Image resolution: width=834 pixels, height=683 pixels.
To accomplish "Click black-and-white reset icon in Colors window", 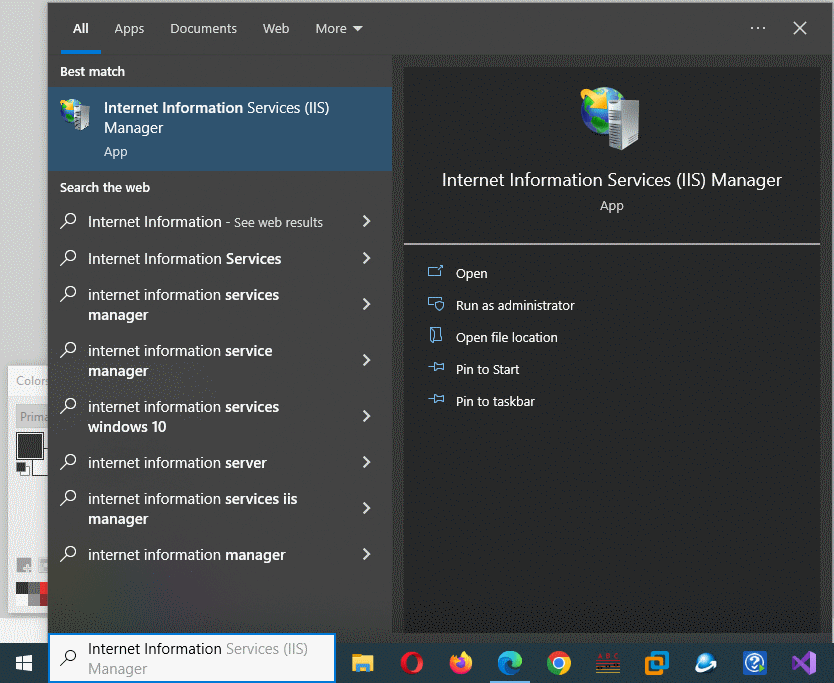I will coord(22,468).
